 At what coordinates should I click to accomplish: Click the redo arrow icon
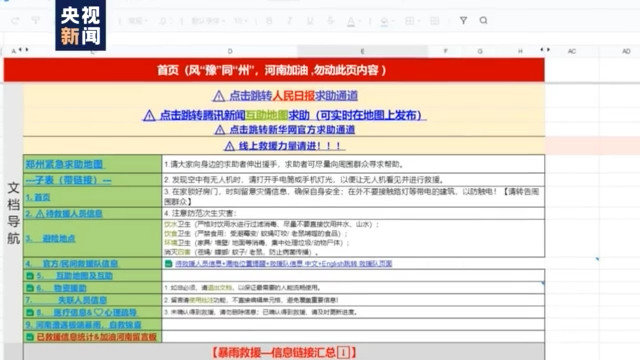coord(15,20)
